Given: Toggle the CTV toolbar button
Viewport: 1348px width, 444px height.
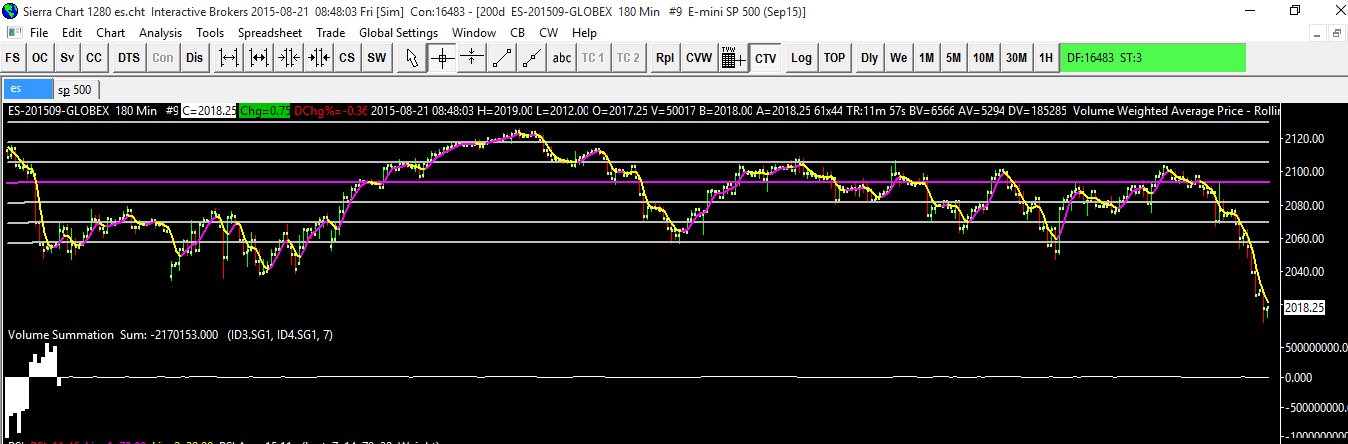Looking at the screenshot, I should (x=766, y=58).
